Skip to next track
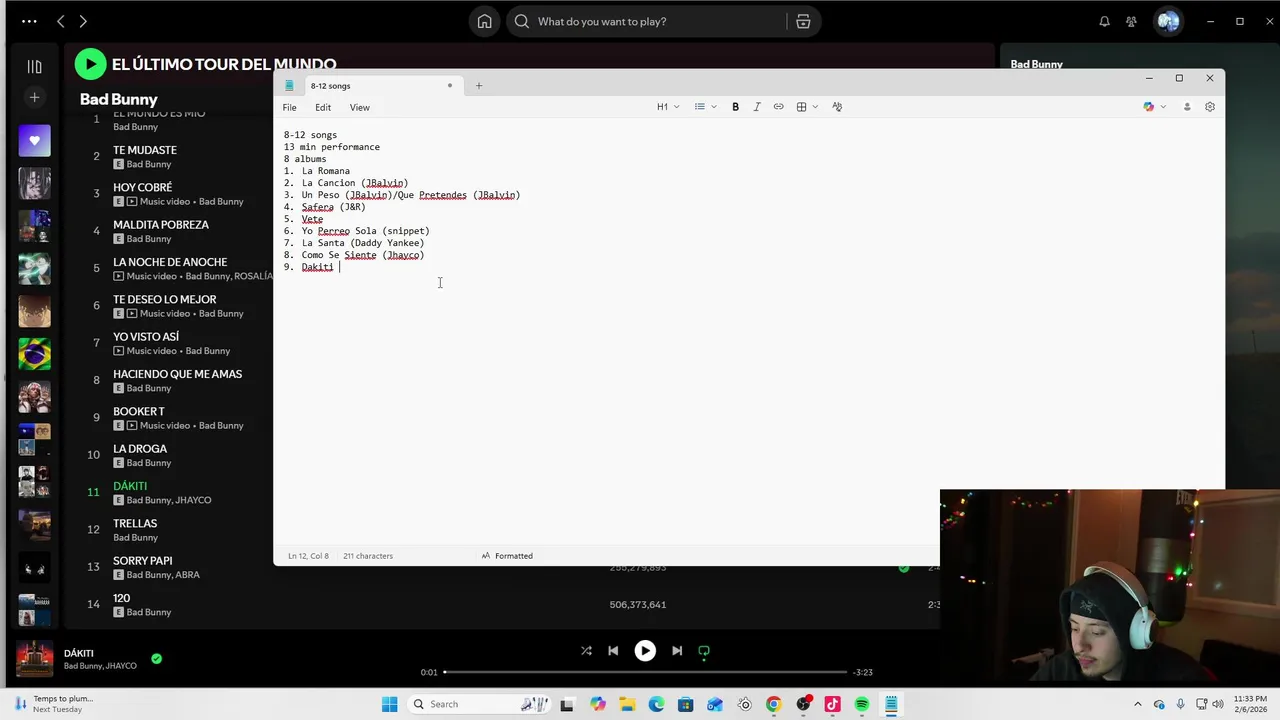The height and width of the screenshot is (720, 1280). pyautogui.click(x=677, y=651)
